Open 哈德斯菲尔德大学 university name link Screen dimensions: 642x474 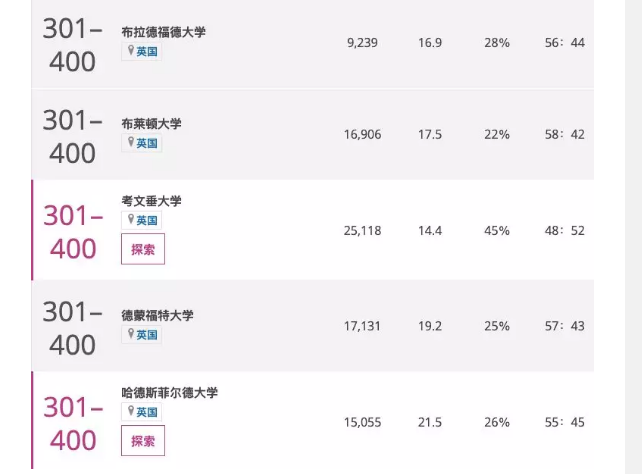click(x=170, y=393)
